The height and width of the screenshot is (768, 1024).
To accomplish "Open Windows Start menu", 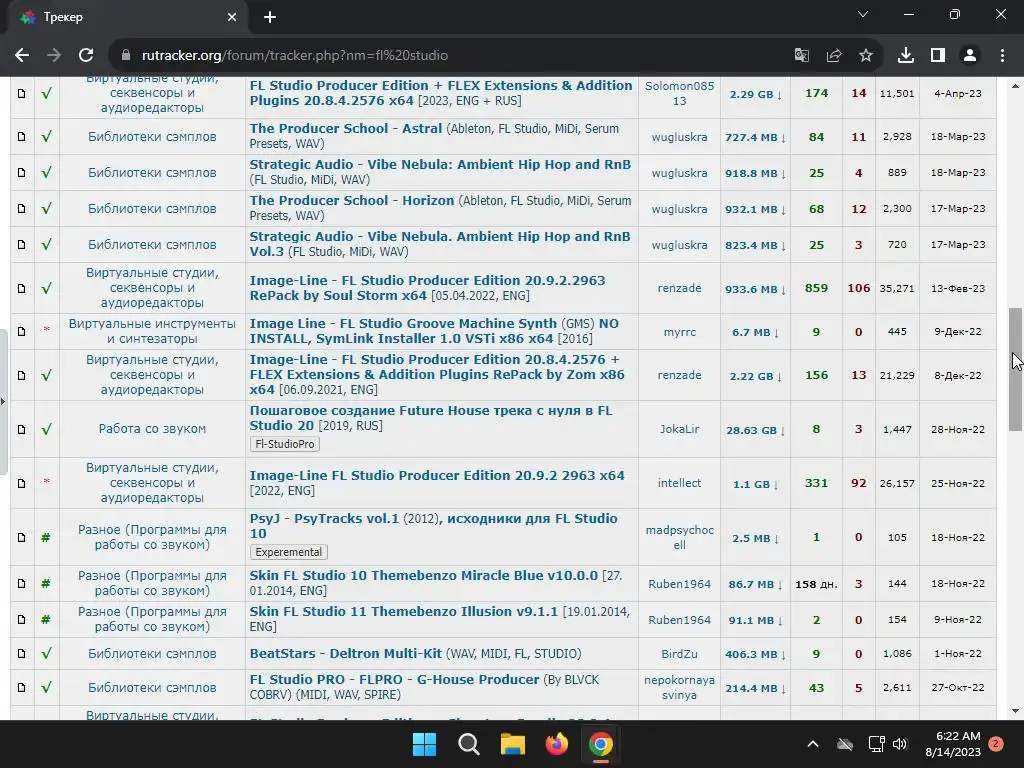I will coord(424,744).
